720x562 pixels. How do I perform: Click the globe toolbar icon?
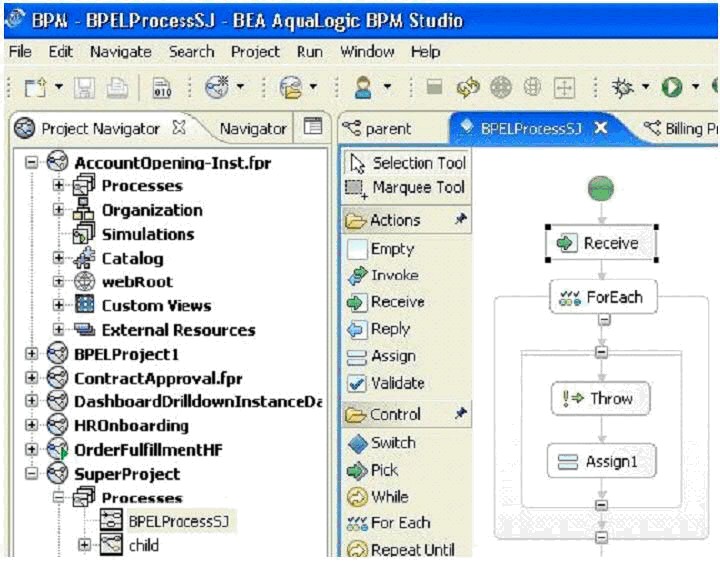click(x=532, y=86)
